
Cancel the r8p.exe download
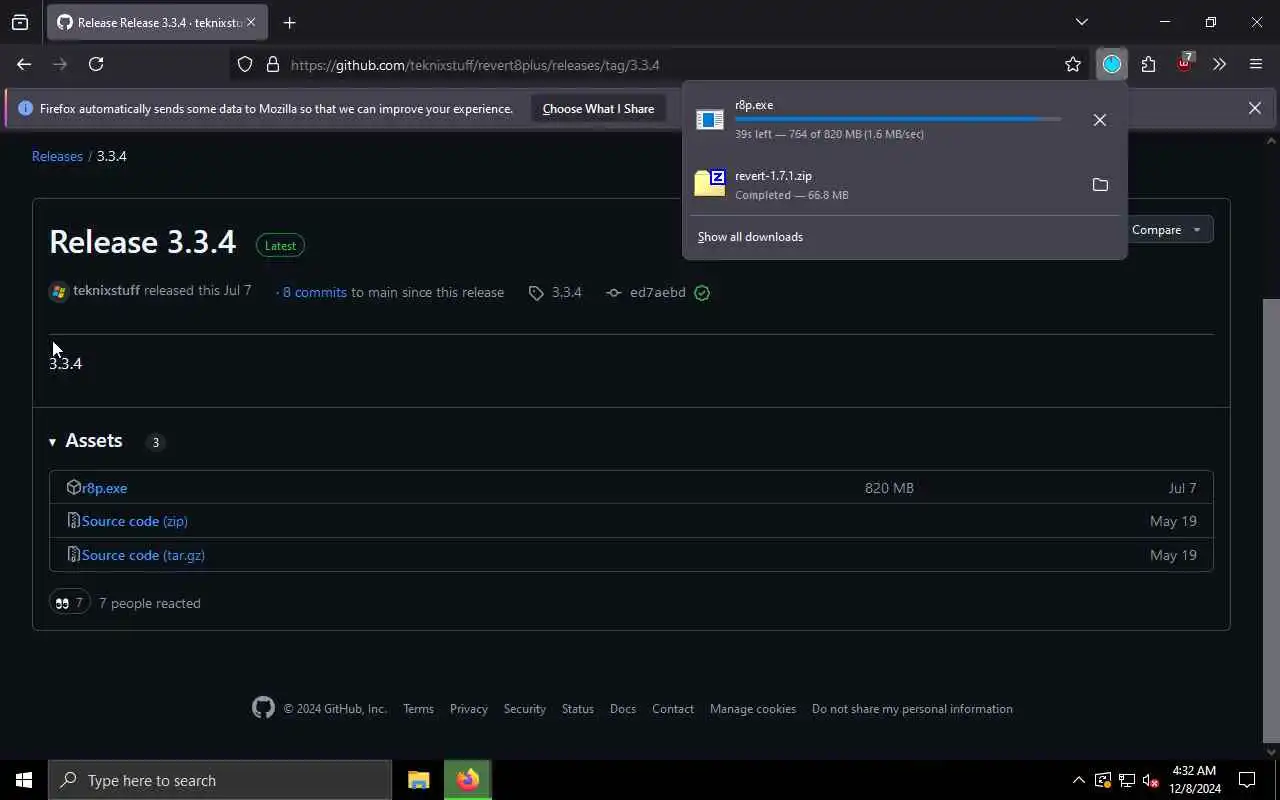tap(1100, 120)
